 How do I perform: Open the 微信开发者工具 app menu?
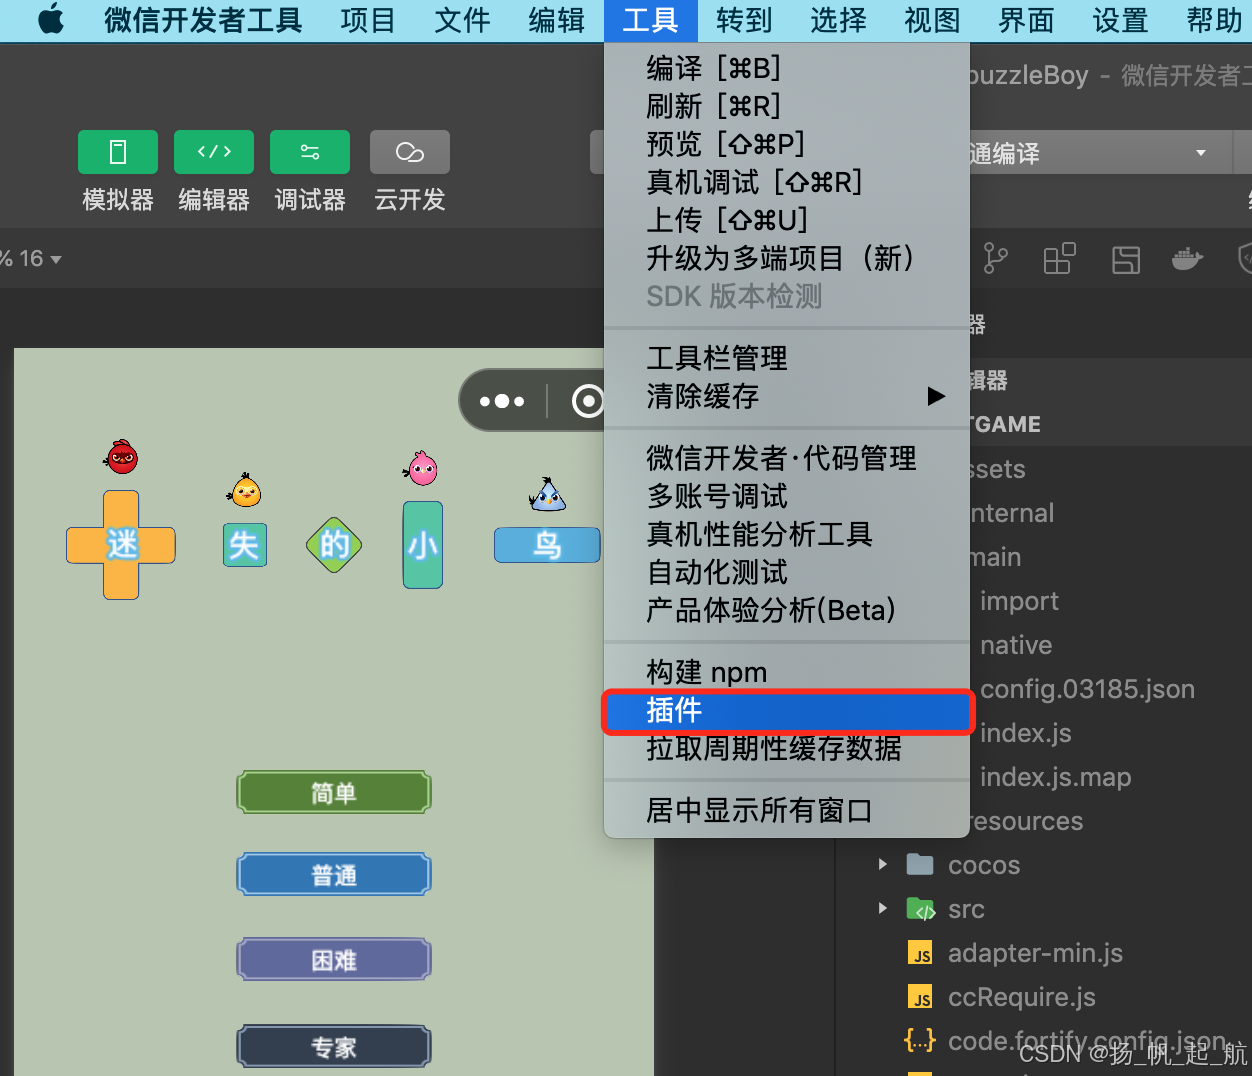[203, 20]
